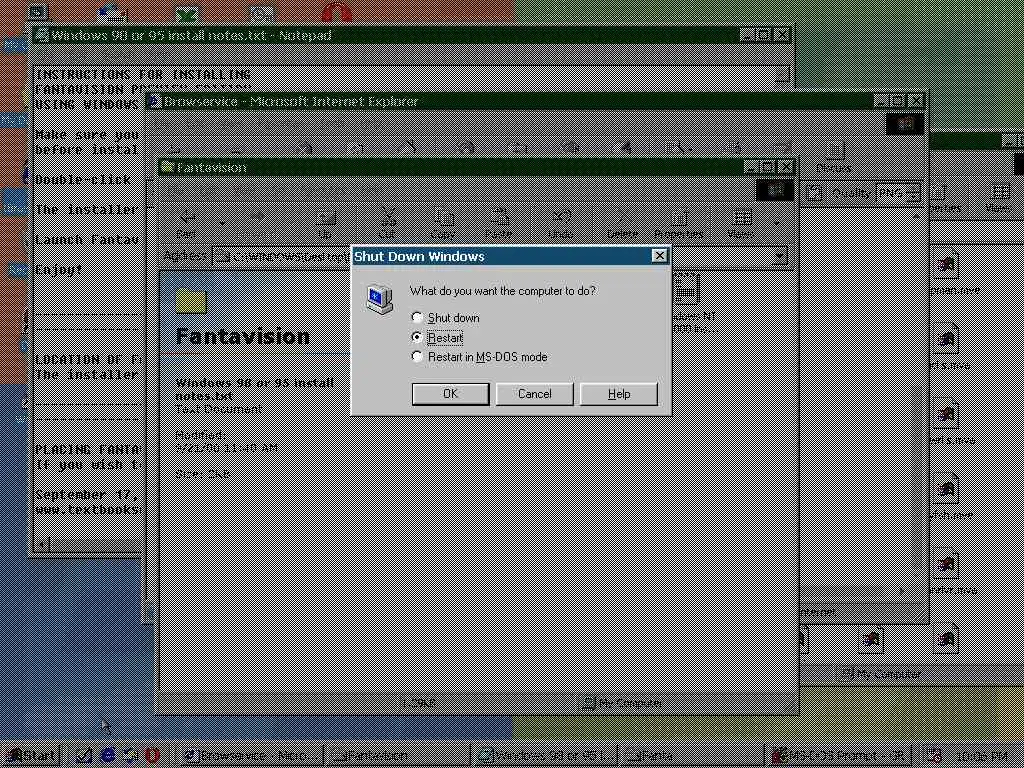
Task: Open the Start menu
Action: pos(31,756)
